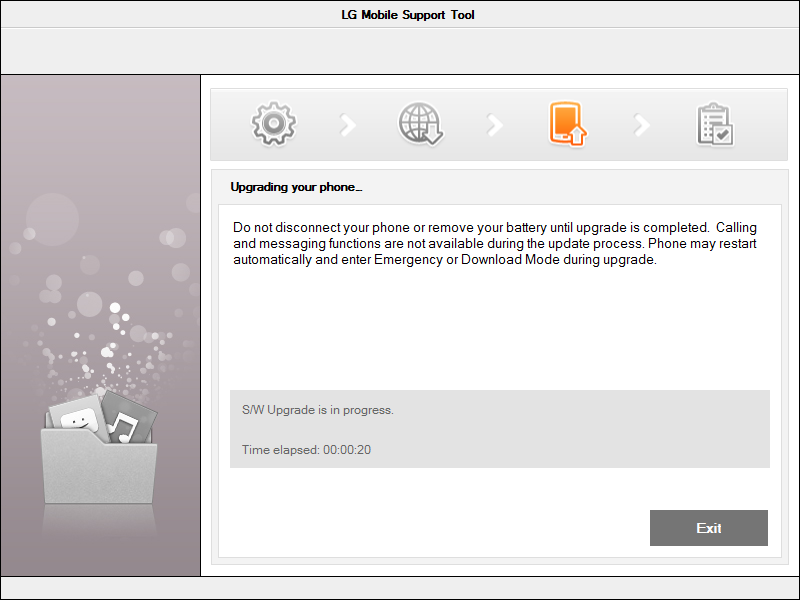This screenshot has width=800, height=600.
Task: Click the Time elapsed counter
Action: click(x=306, y=450)
